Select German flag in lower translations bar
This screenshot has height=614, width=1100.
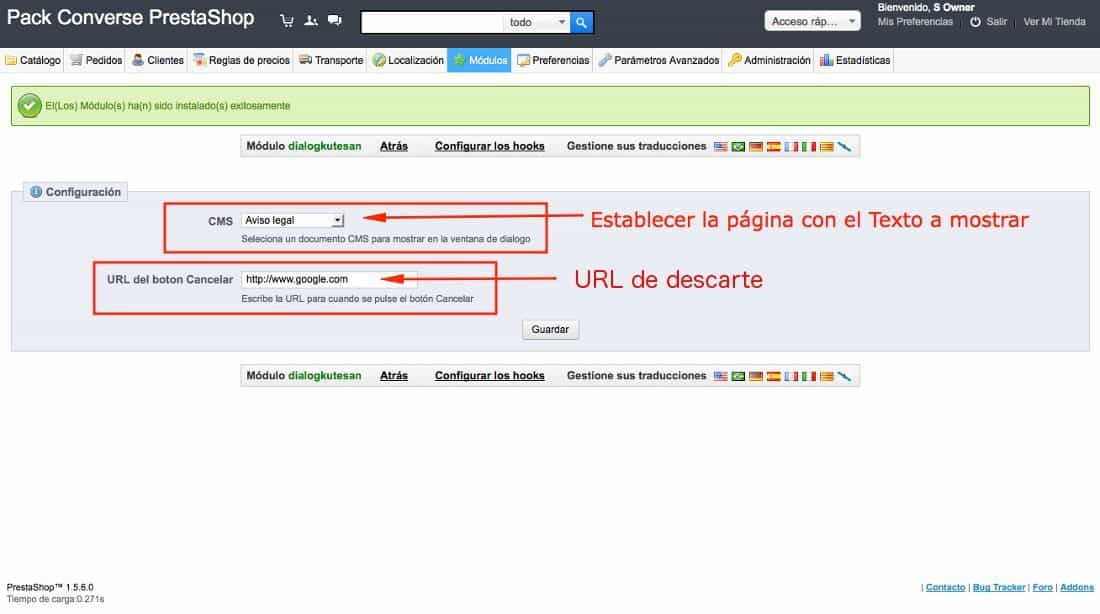point(756,376)
